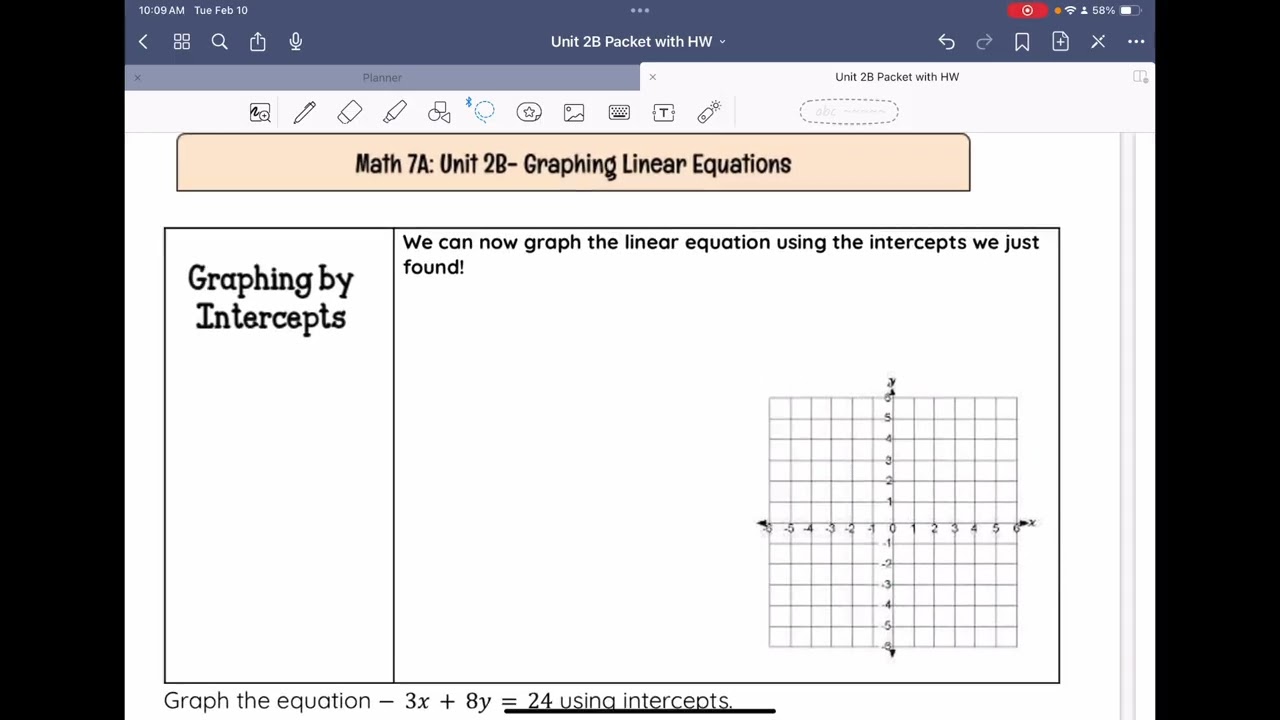
Task: Switch to the Planner tab
Action: click(x=382, y=77)
